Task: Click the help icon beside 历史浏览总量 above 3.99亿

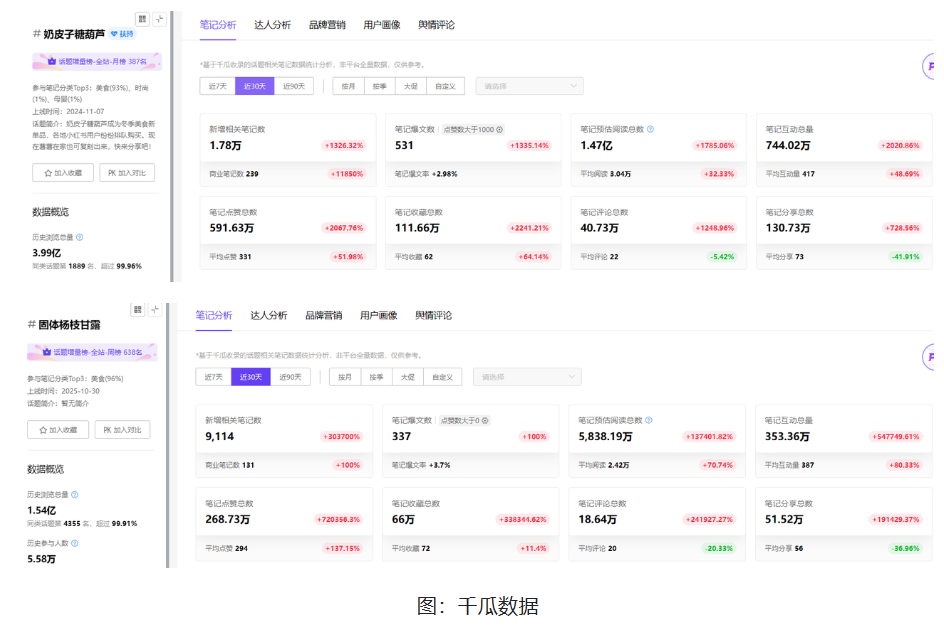Action: (x=79, y=237)
